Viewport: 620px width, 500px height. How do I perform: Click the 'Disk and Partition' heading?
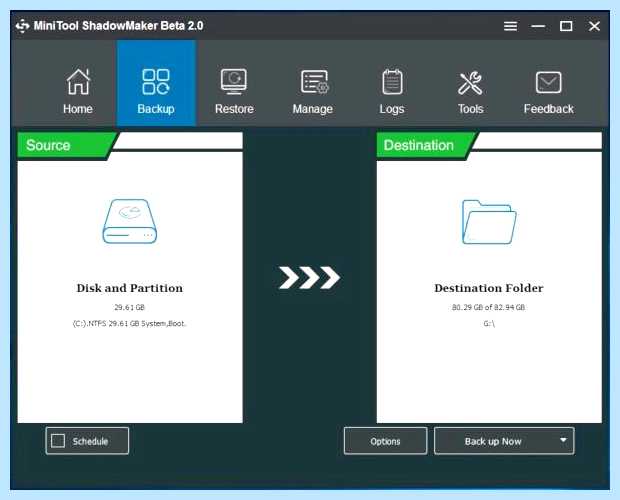click(130, 288)
